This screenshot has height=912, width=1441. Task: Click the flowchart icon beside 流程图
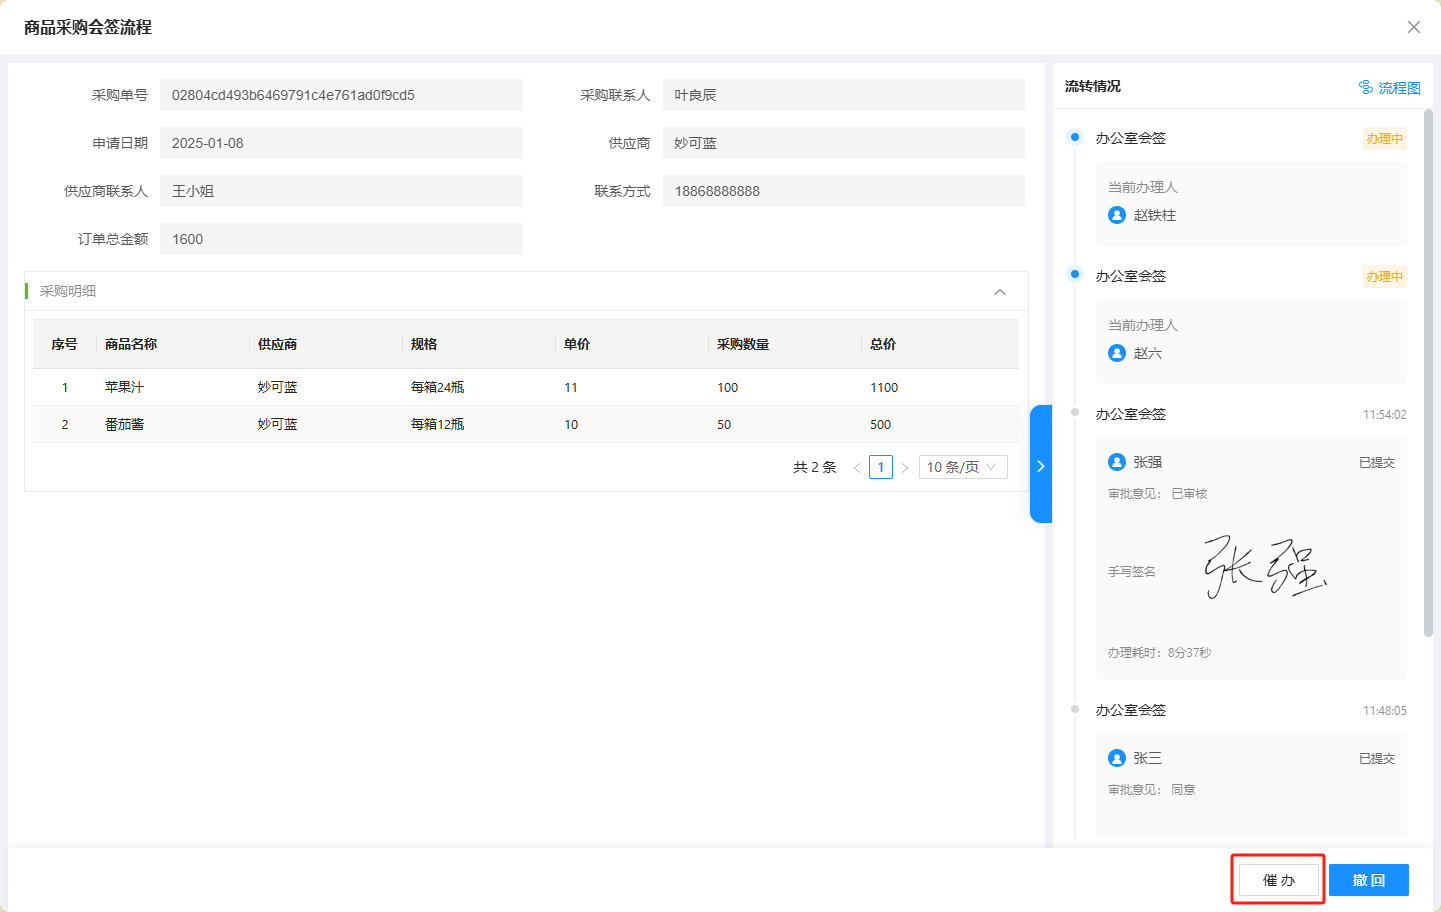click(x=1366, y=87)
